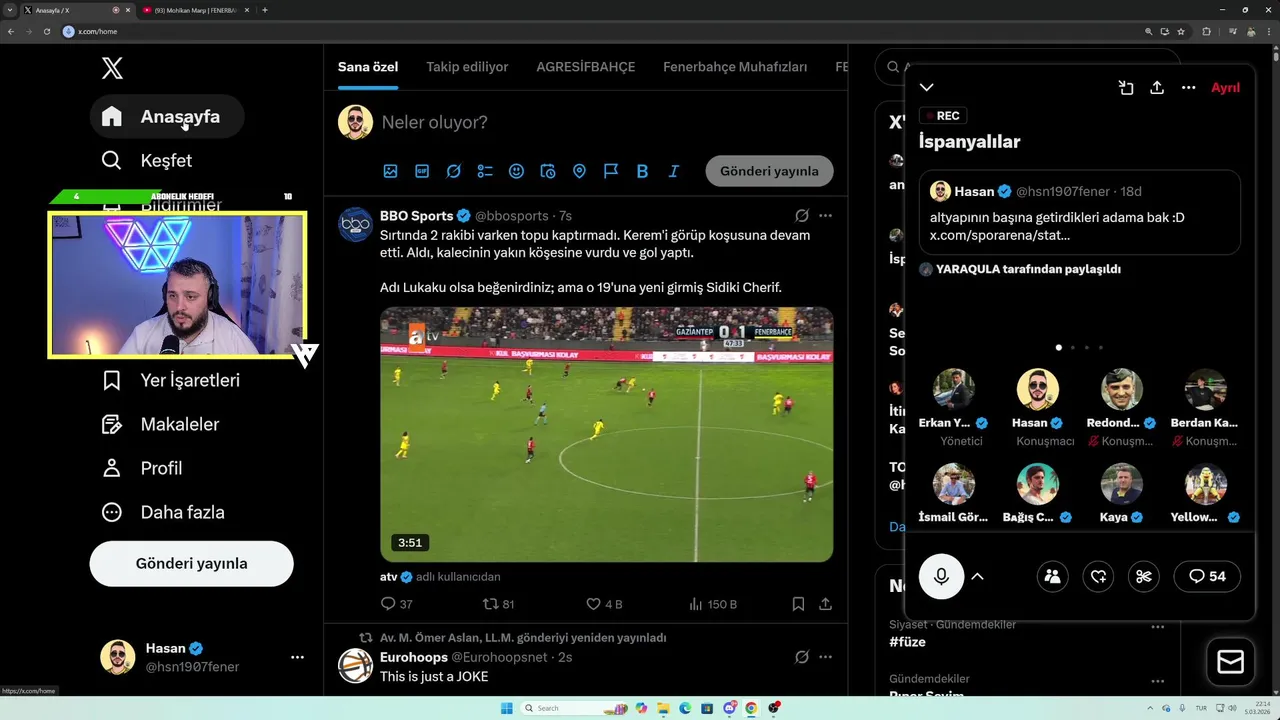Open Chrome tab search dropdown

point(9,10)
